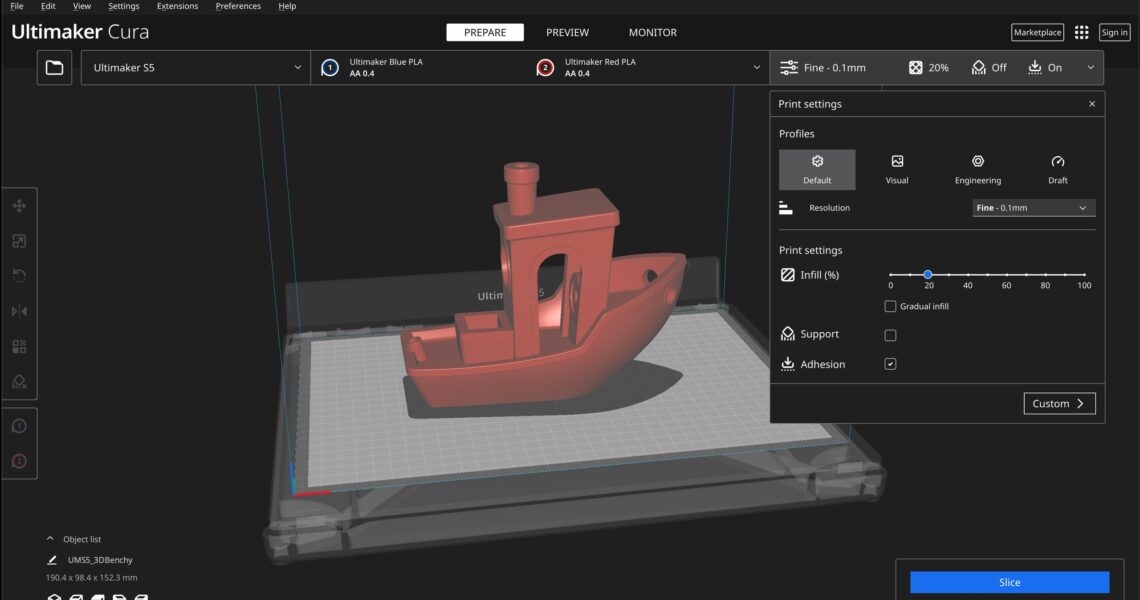
Task: Click the Infill slider handle at 20
Action: coord(928,274)
